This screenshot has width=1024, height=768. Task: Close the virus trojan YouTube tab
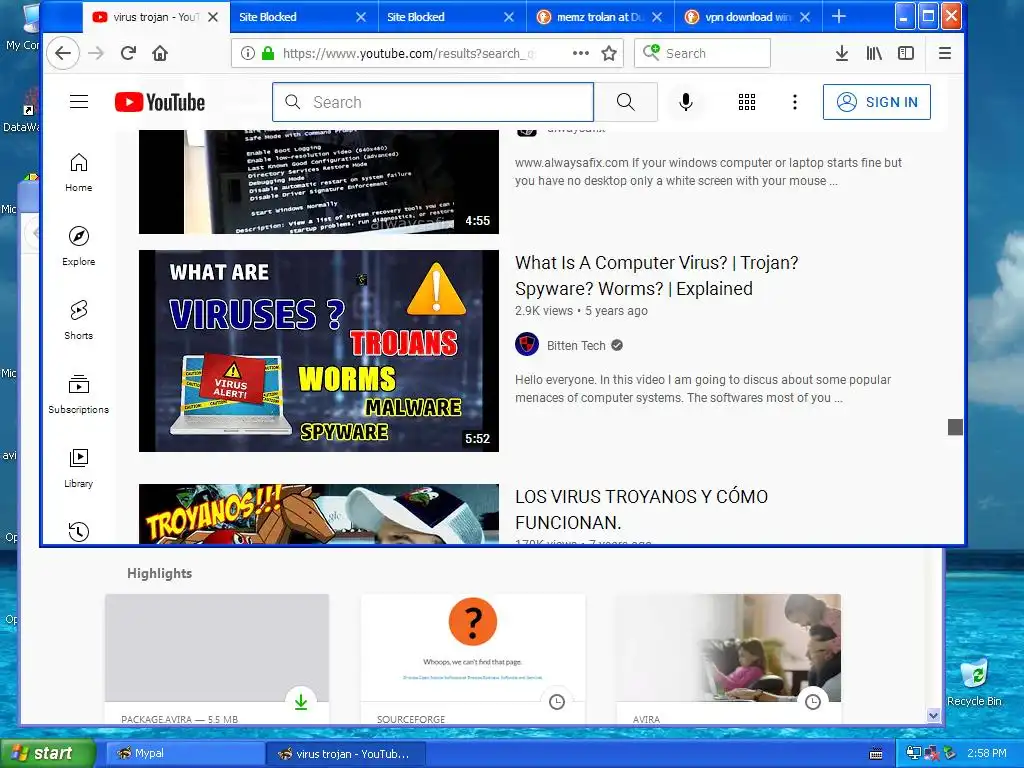click(x=213, y=17)
